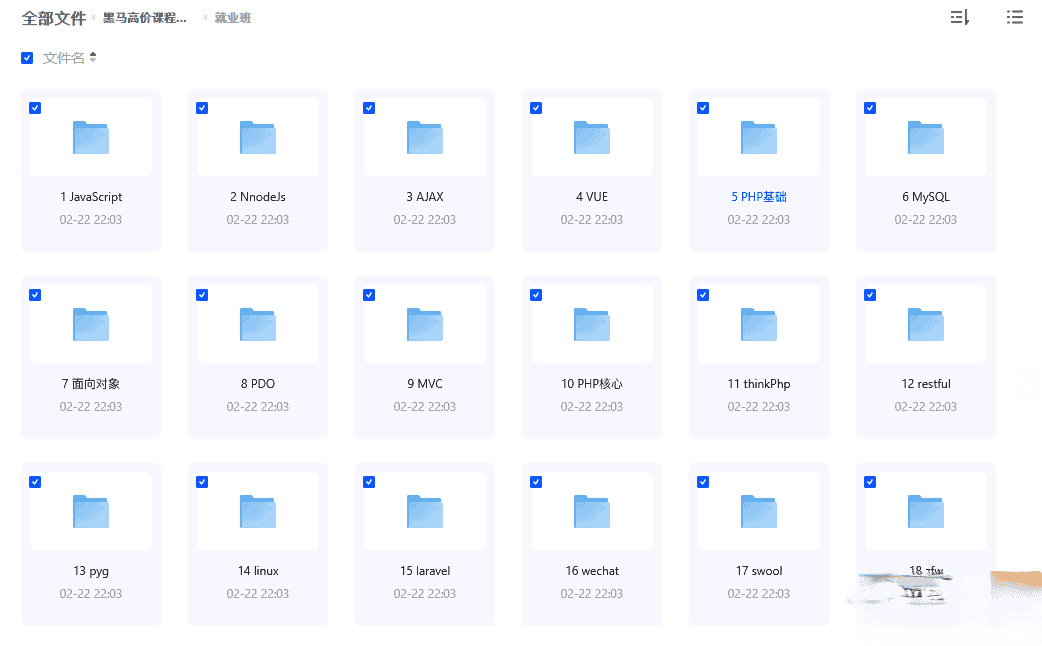The image size is (1042, 646).
Task: Open the 1 JavaScript folder icon
Action: coord(91,137)
